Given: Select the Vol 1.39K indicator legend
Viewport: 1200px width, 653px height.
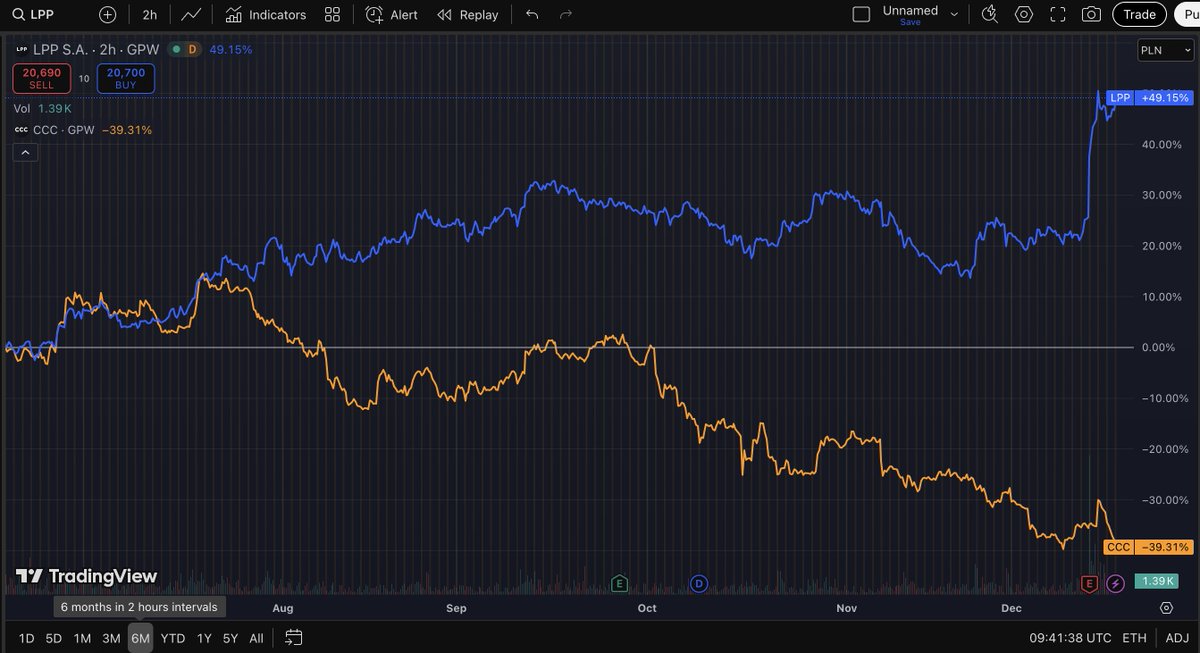Looking at the screenshot, I should click(x=43, y=108).
